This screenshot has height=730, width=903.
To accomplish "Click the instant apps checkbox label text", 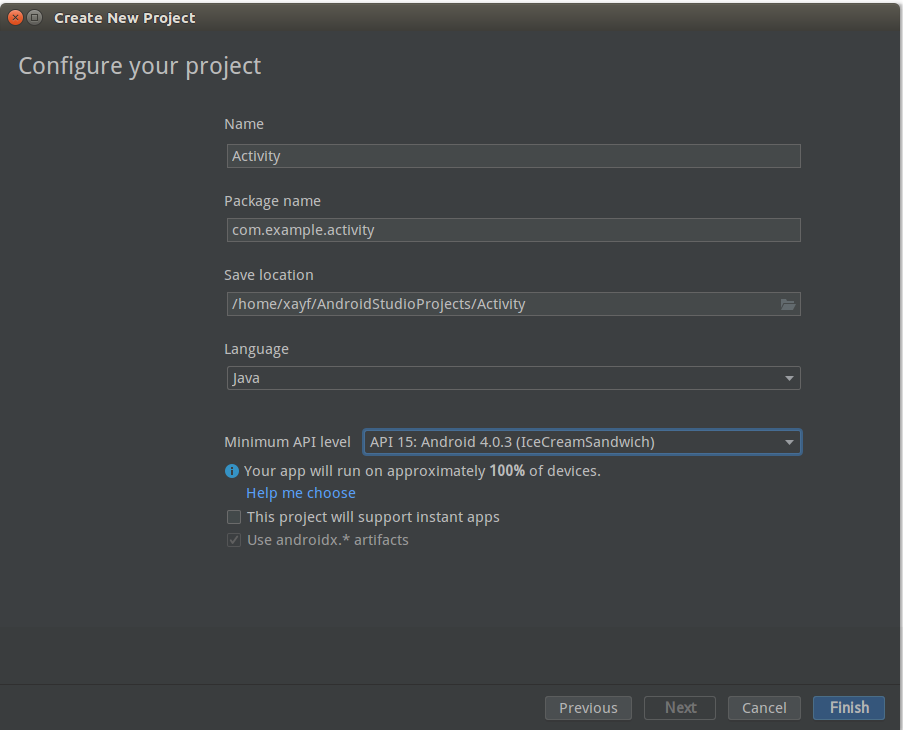I will [373, 517].
